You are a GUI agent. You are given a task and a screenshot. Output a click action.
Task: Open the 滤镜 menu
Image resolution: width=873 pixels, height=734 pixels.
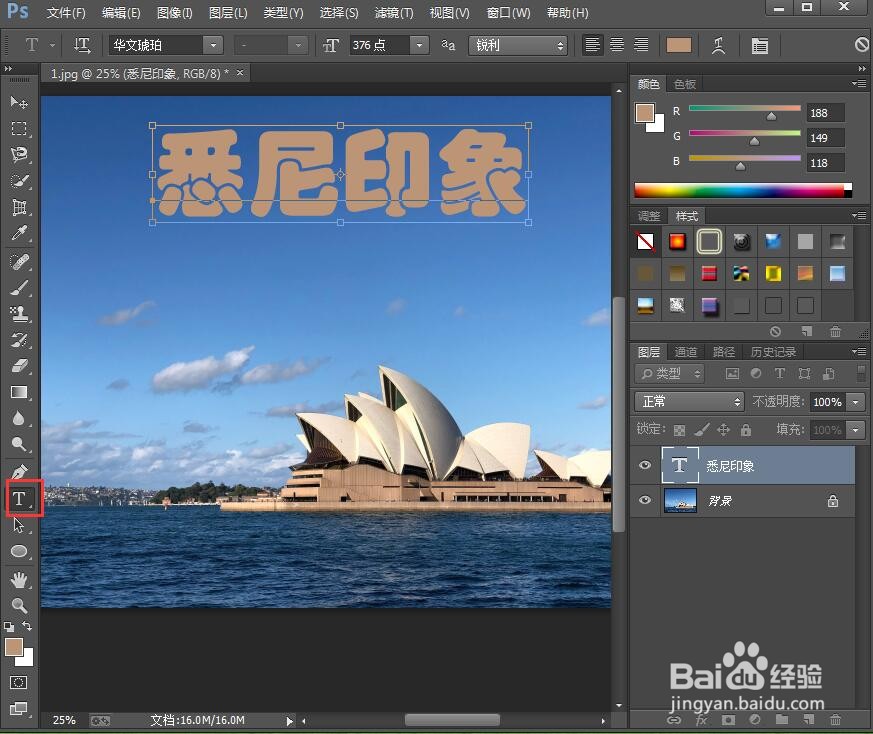394,13
